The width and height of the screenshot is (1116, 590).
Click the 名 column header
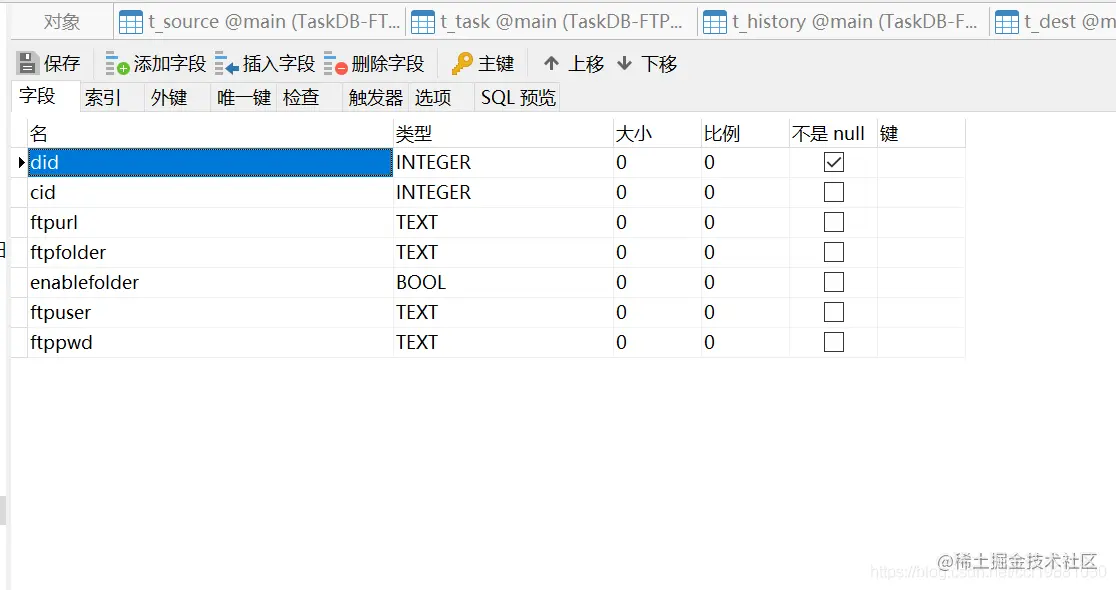(210, 133)
